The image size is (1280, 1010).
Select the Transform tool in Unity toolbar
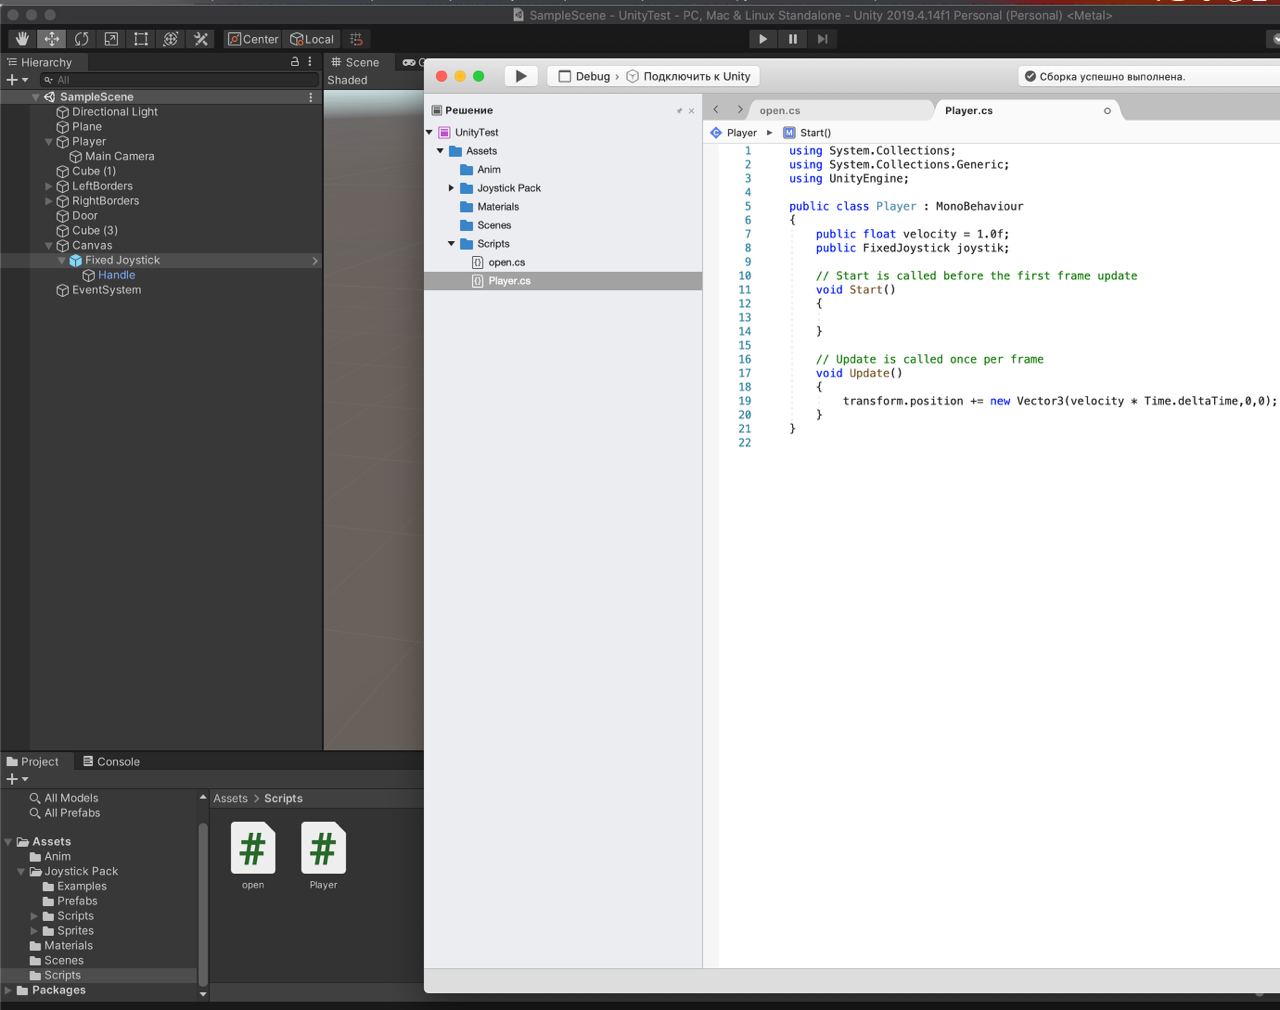coord(171,39)
